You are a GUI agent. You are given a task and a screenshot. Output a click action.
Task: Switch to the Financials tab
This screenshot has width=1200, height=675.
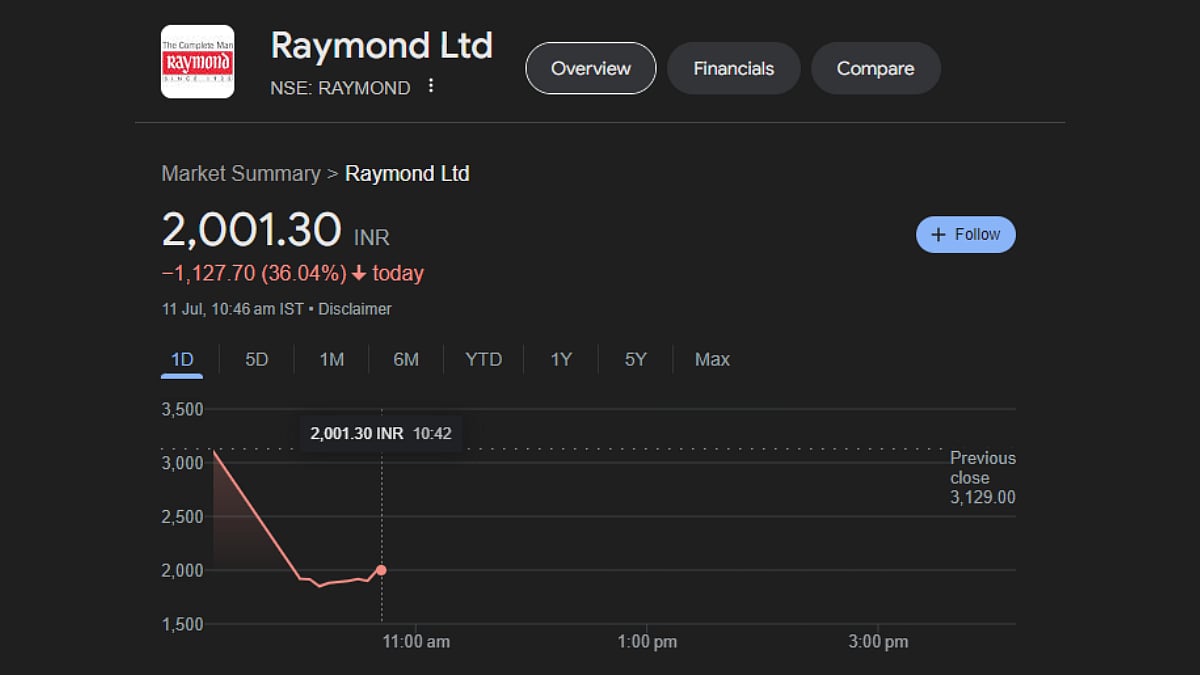(733, 68)
